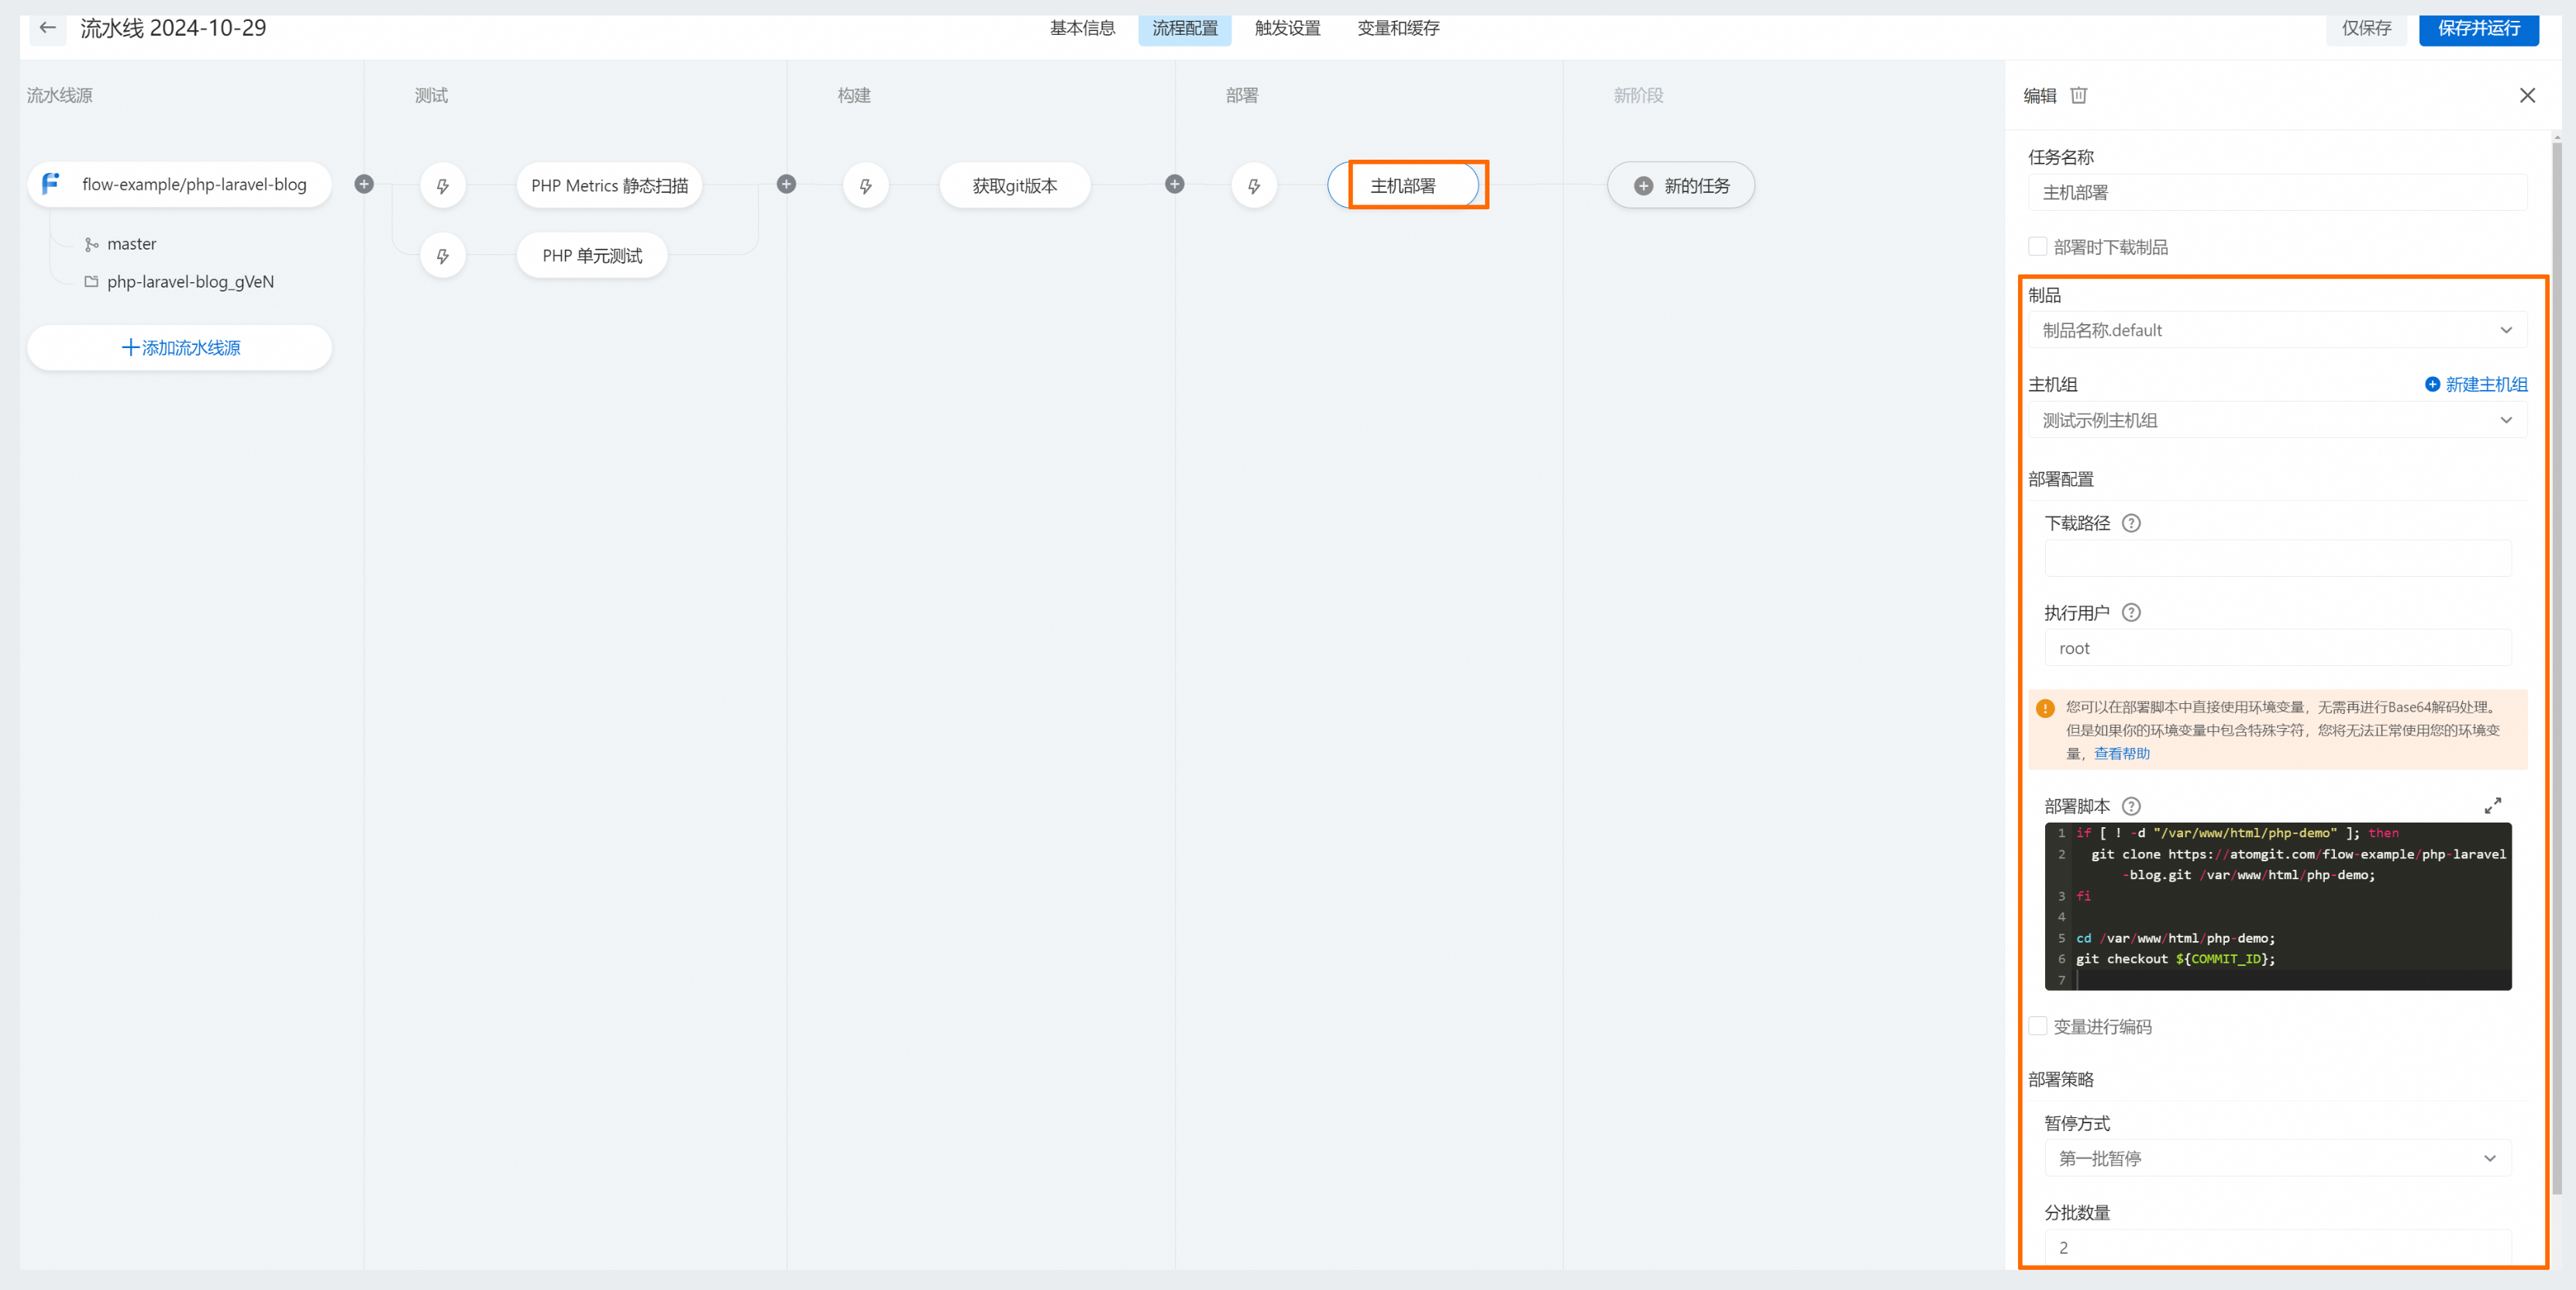The height and width of the screenshot is (1290, 2576).
Task: Click the folder icon of php-laravel-blog_gVeN
Action: click(91, 282)
